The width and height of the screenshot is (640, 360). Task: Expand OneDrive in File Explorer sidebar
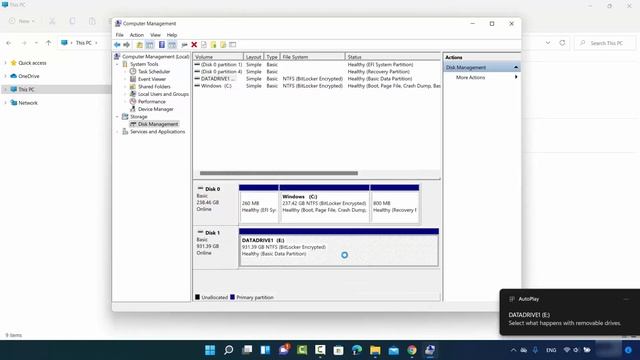pos(5,76)
